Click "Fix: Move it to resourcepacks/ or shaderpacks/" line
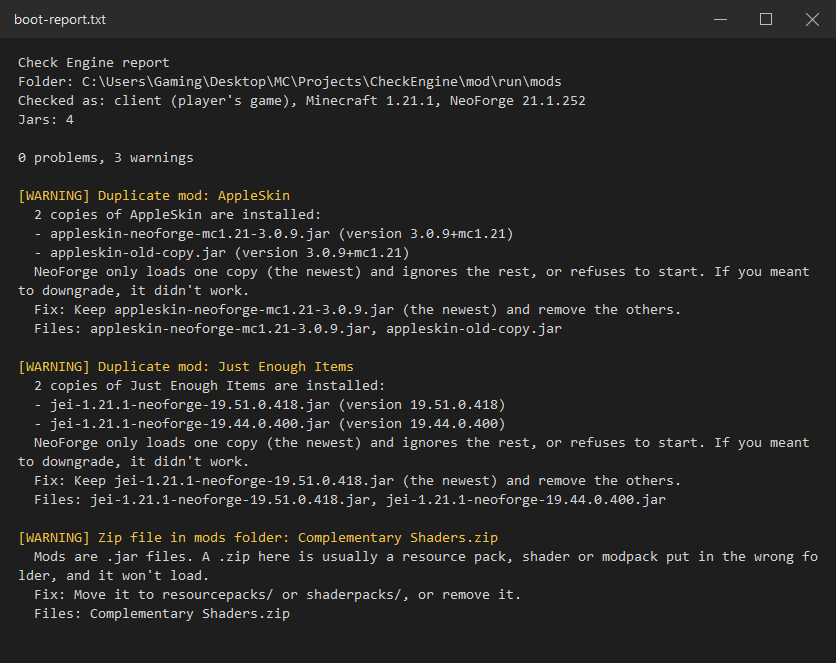 point(278,595)
